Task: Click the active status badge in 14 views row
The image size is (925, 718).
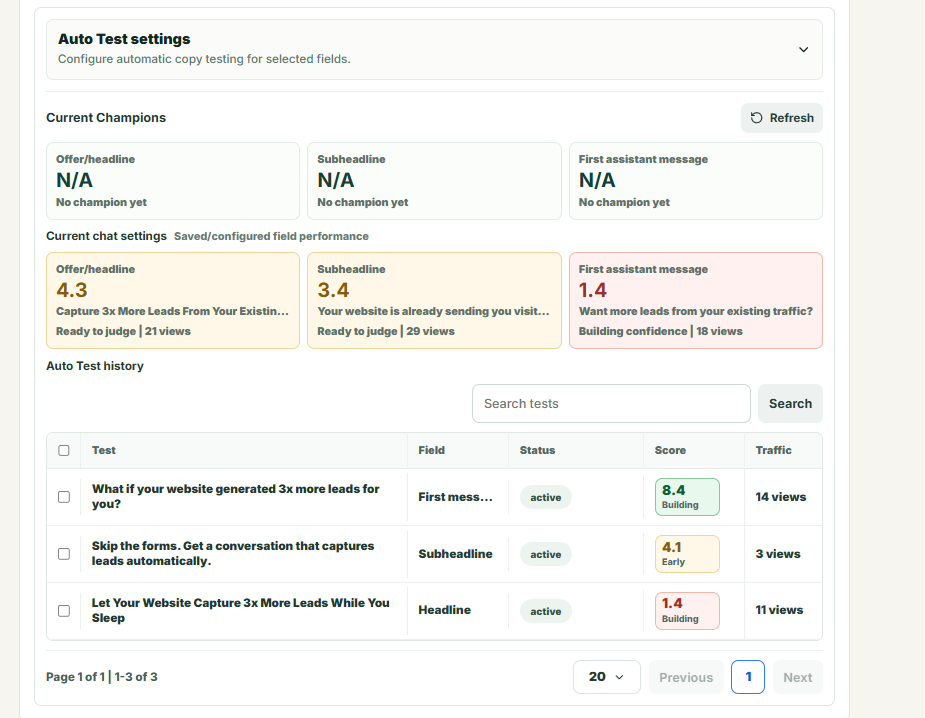Action: point(545,497)
